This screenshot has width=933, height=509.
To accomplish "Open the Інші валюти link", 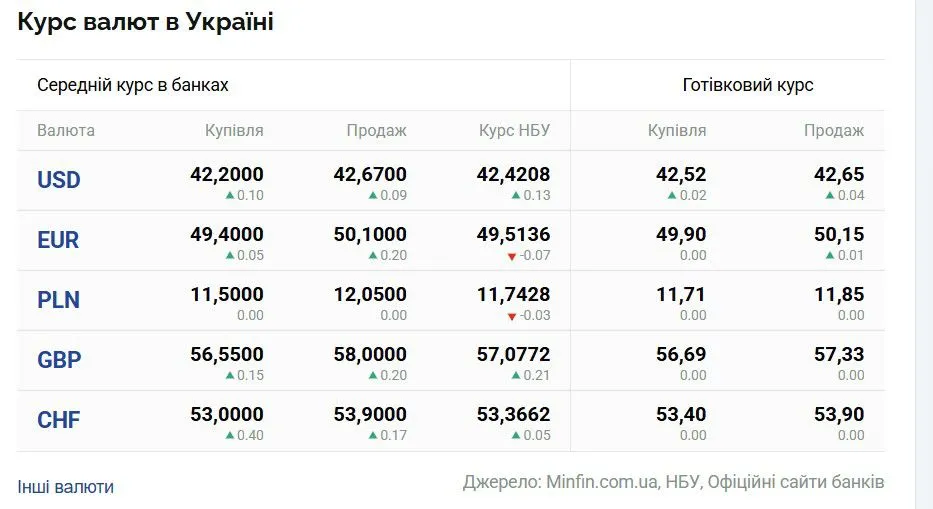I will (x=65, y=487).
